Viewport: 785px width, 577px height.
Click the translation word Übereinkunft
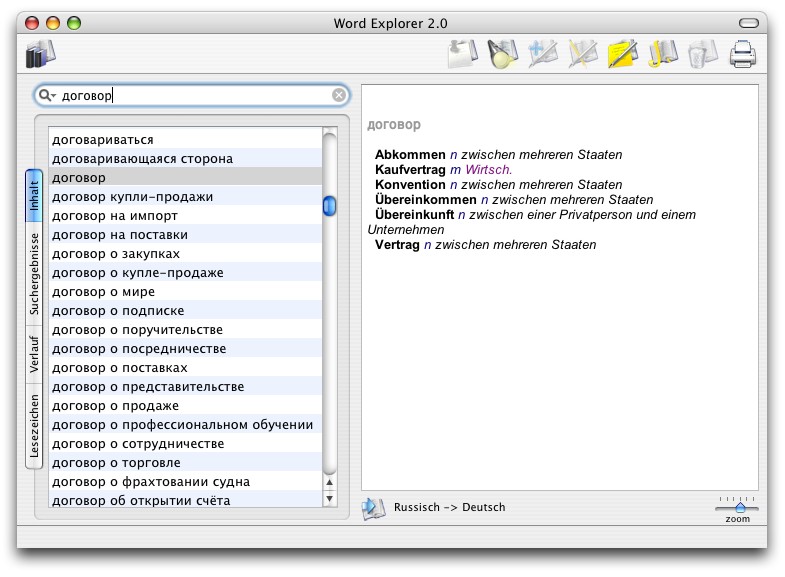415,215
